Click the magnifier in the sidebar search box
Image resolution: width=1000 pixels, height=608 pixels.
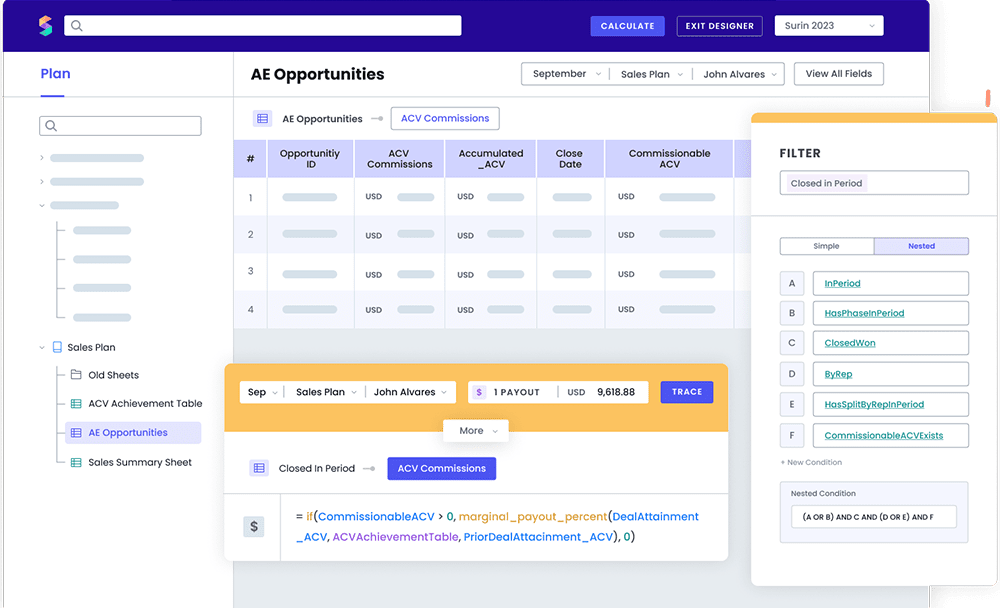pos(51,125)
